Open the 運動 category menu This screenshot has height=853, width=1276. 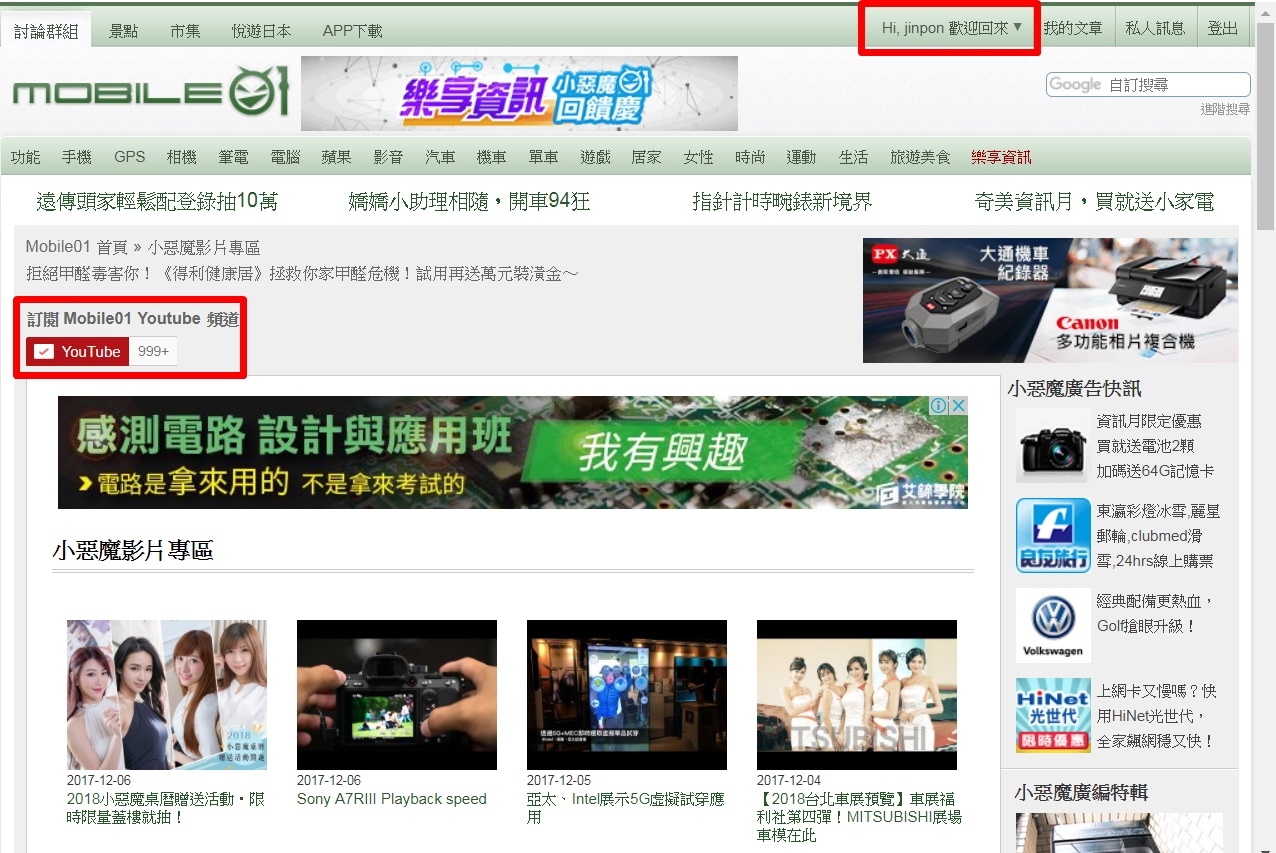click(x=801, y=157)
